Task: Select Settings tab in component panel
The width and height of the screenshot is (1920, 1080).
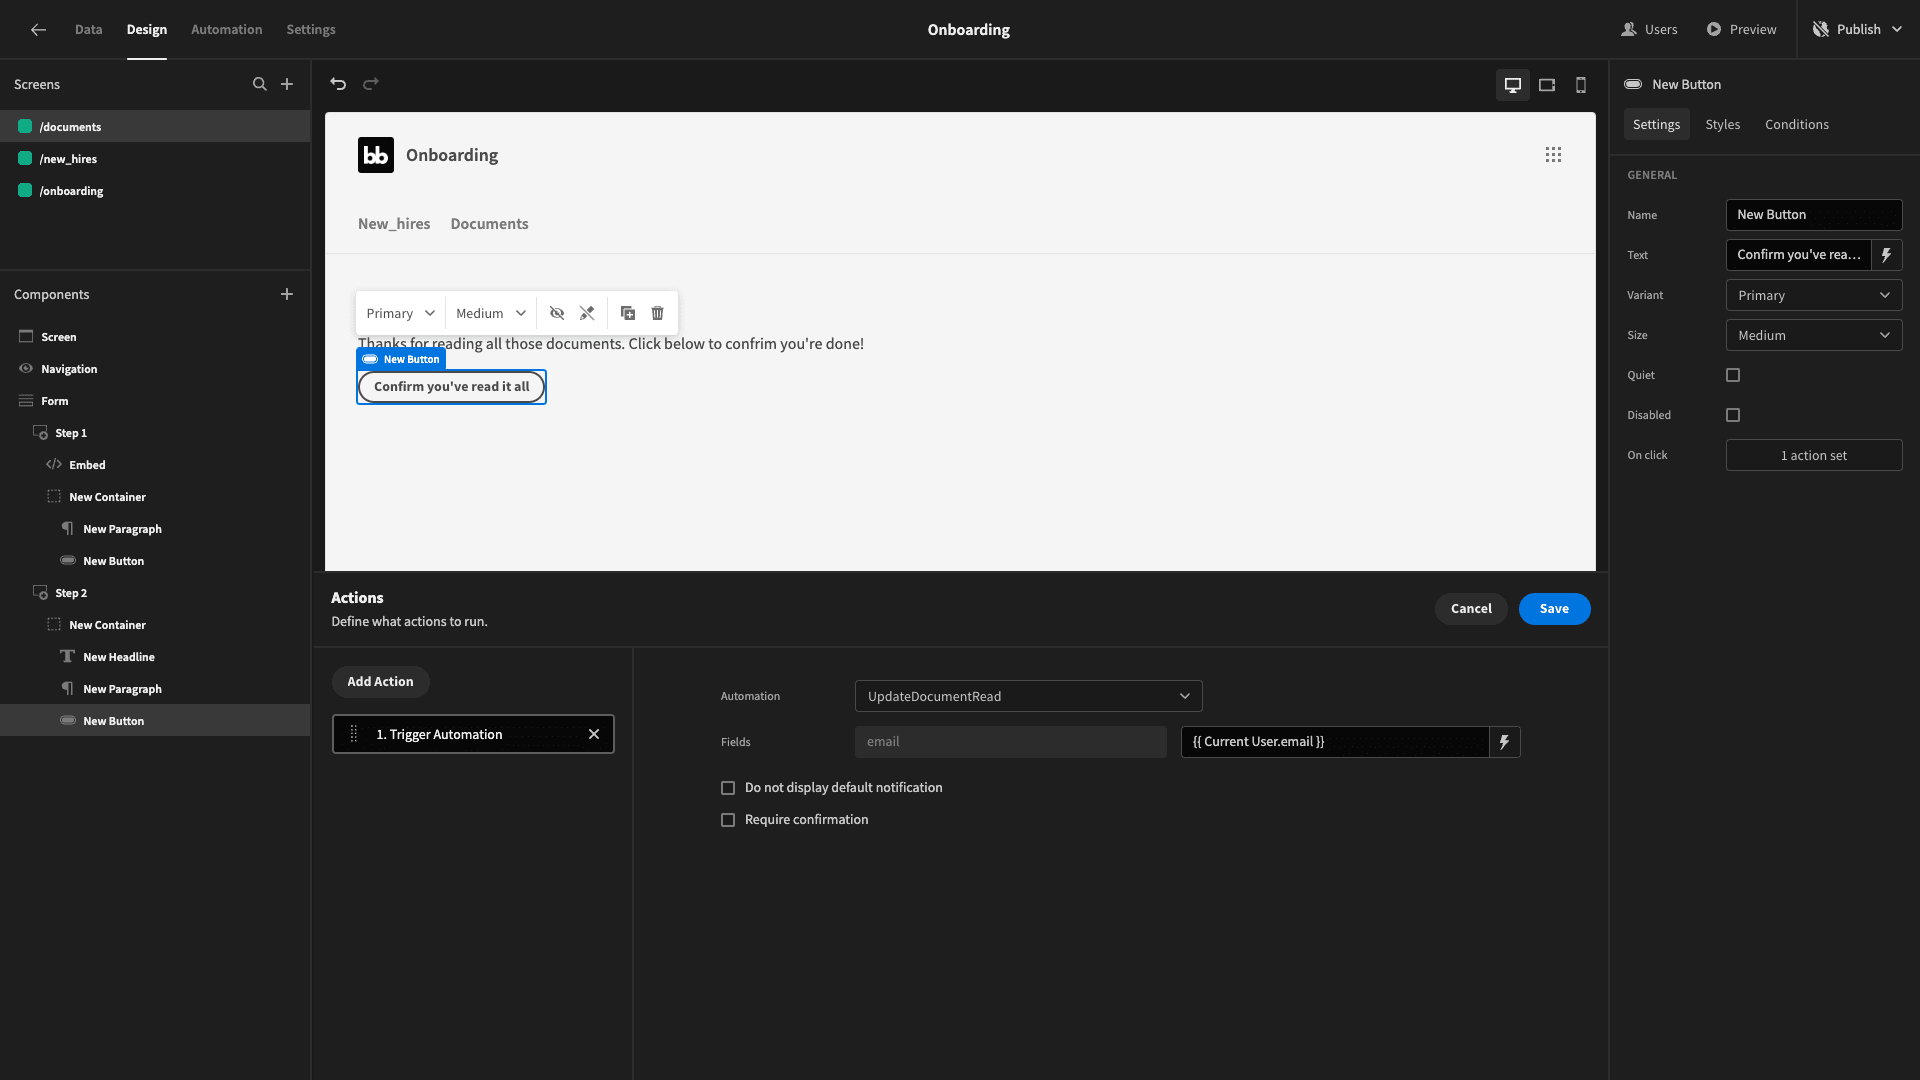Action: [x=1656, y=125]
